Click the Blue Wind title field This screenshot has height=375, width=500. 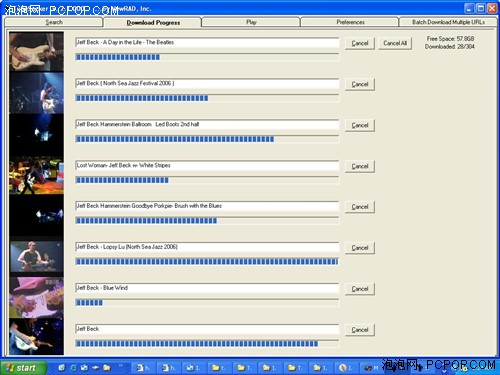tap(207, 288)
